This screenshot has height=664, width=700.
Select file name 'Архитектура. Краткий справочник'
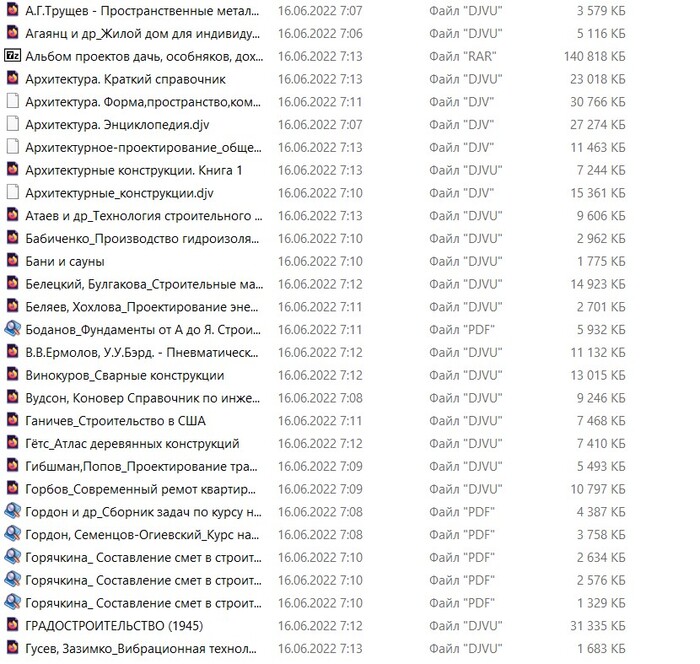pos(125,79)
